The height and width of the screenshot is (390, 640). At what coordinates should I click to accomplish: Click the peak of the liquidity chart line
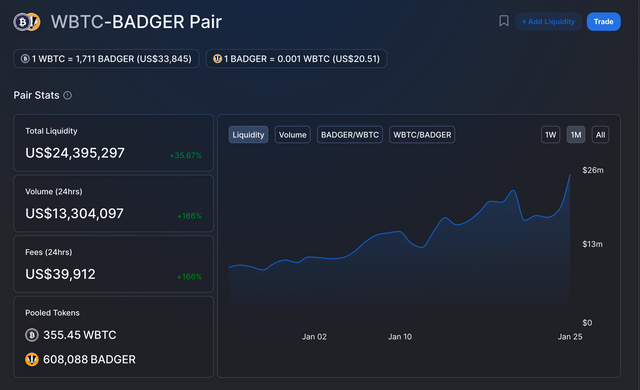[x=570, y=175]
